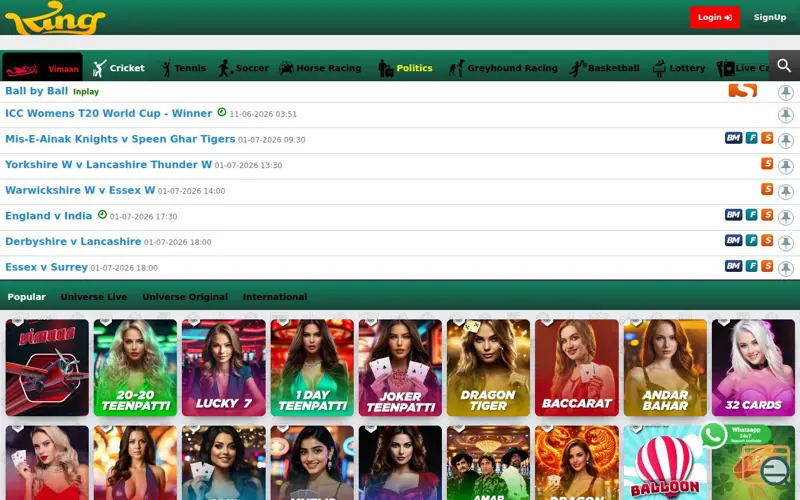This screenshot has width=800, height=500.
Task: Select the Horse Racing tab
Action: pyautogui.click(x=320, y=68)
